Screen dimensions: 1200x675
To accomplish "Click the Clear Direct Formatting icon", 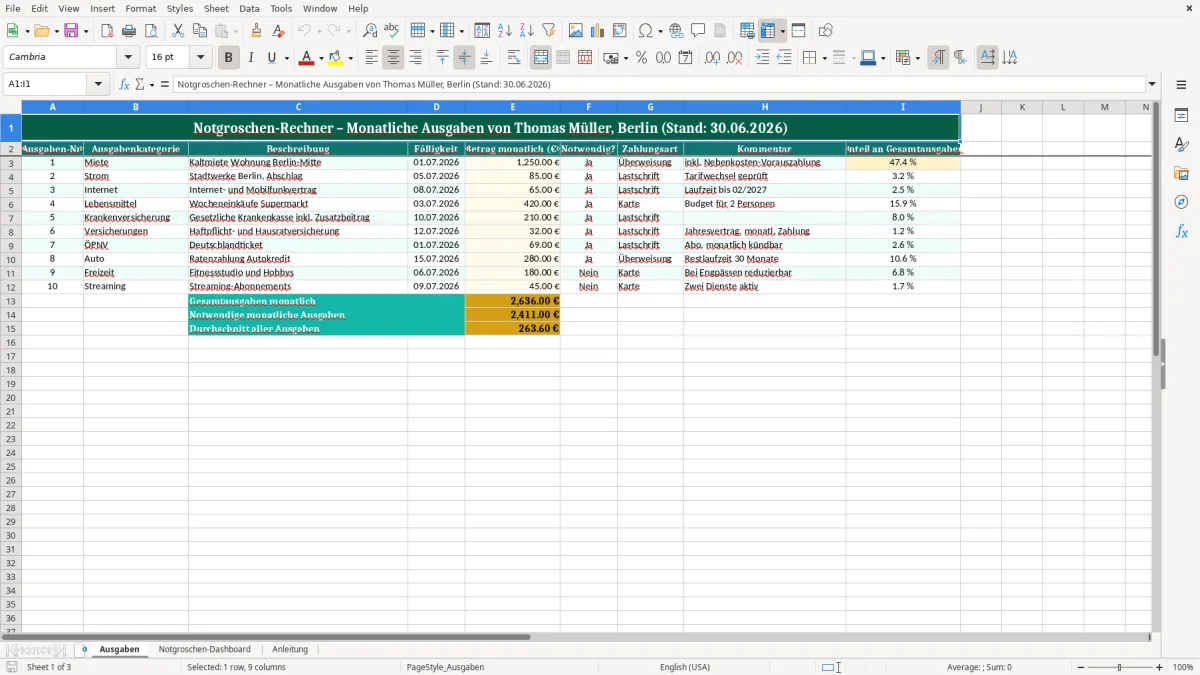I will coord(281,31).
